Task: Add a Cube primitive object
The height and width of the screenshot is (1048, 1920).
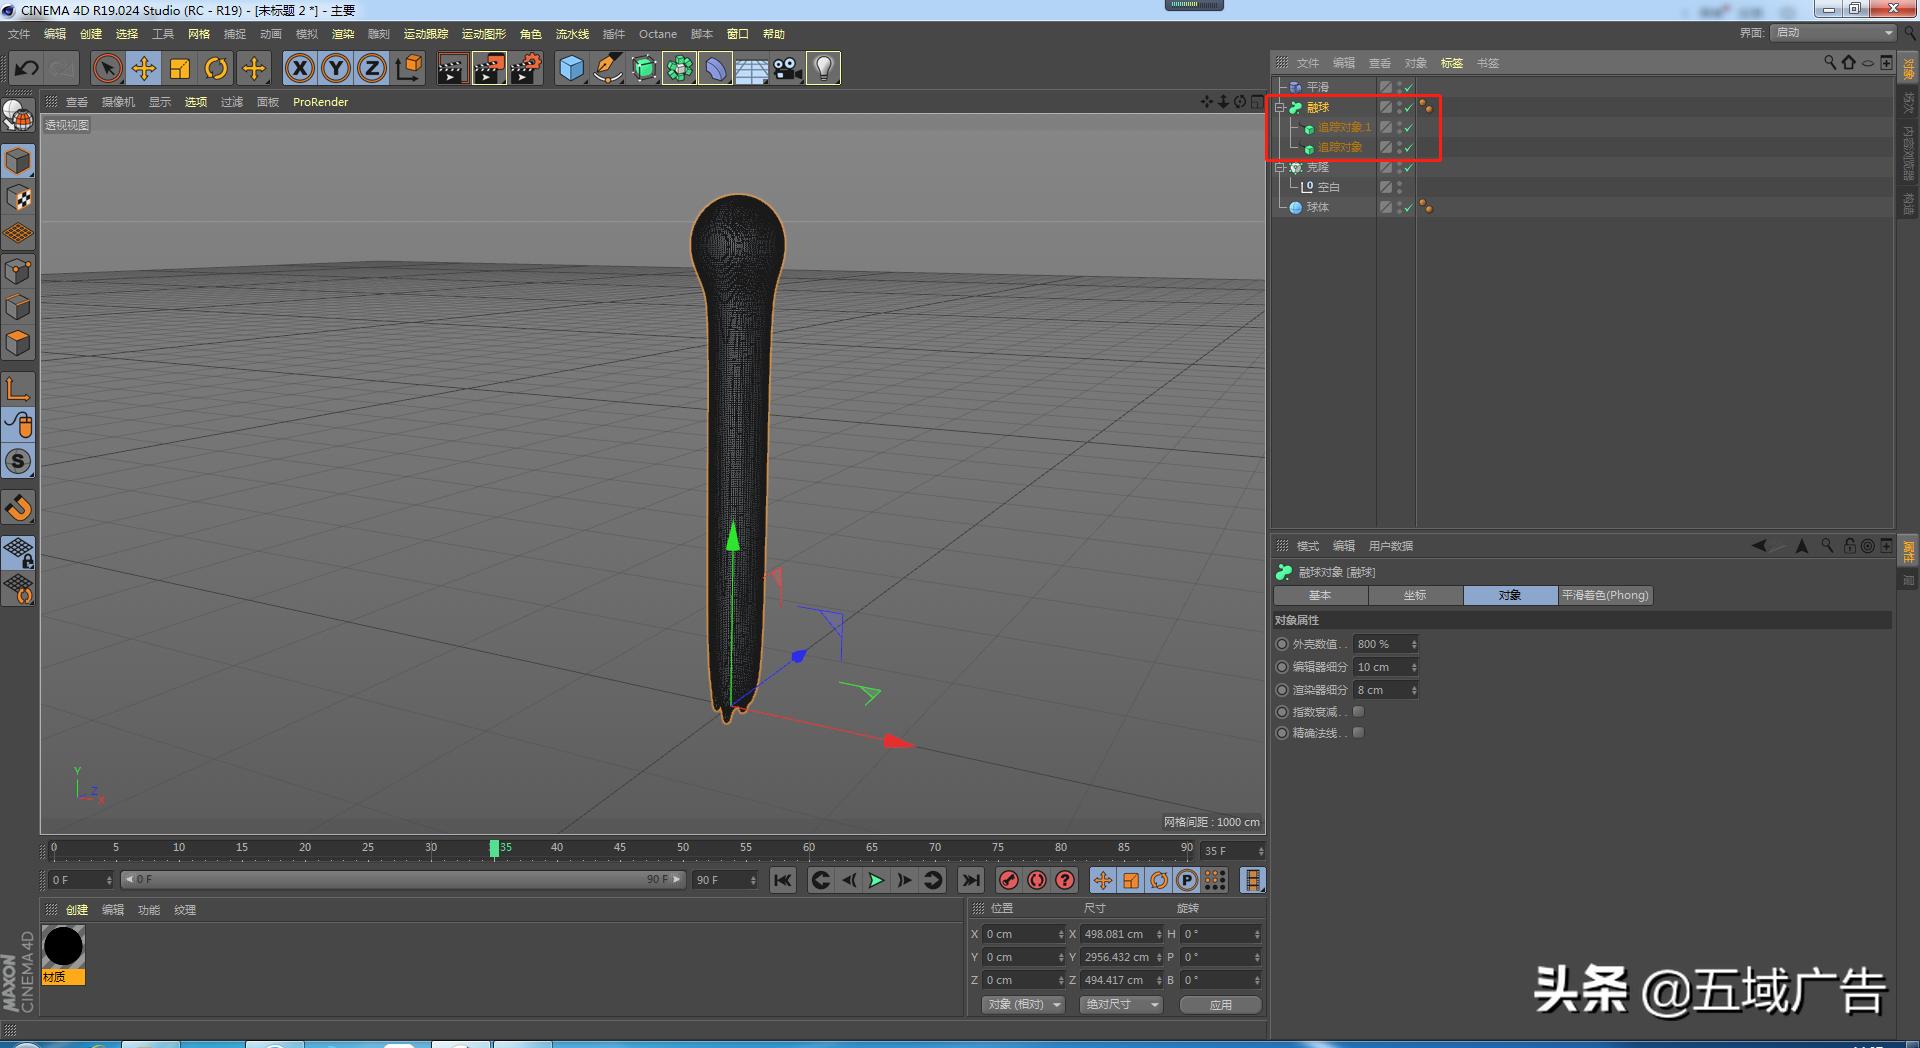Action: 571,68
